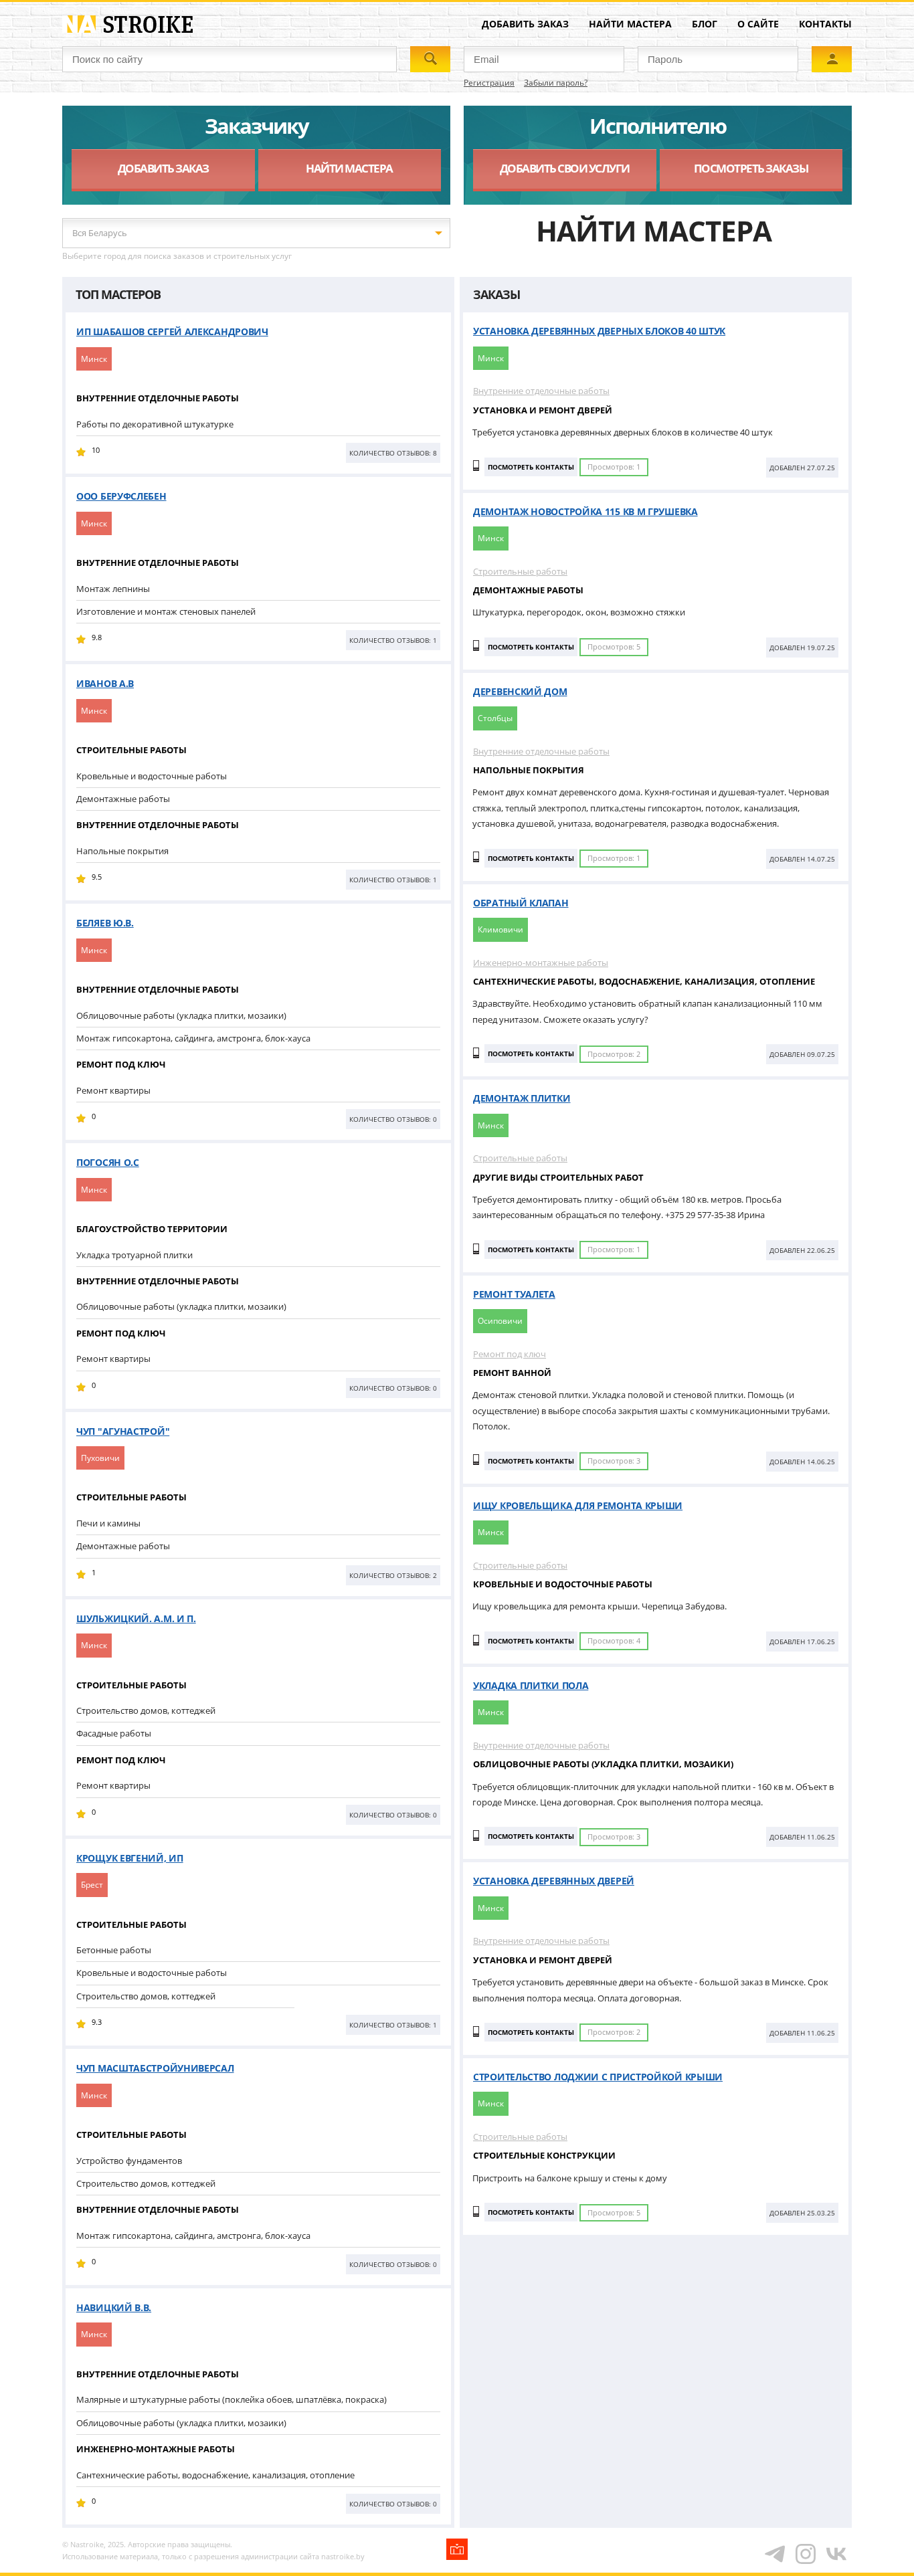Click Столбцы city tag in Деревенский дом

[495, 718]
